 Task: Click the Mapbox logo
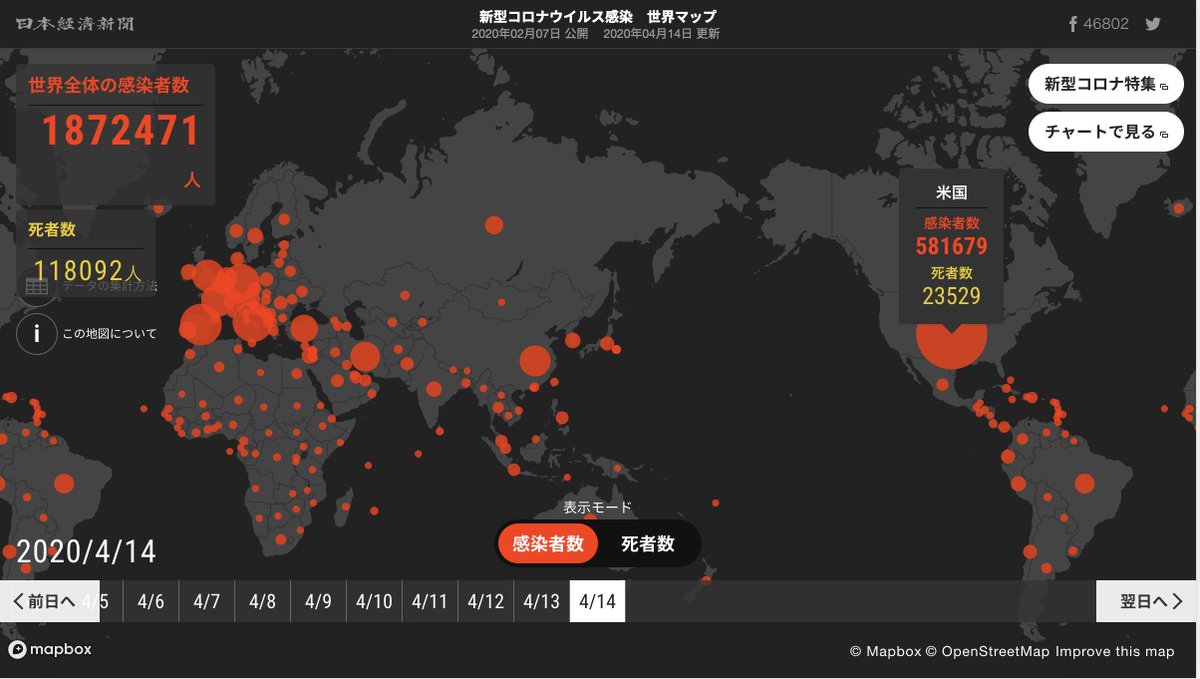(x=50, y=649)
